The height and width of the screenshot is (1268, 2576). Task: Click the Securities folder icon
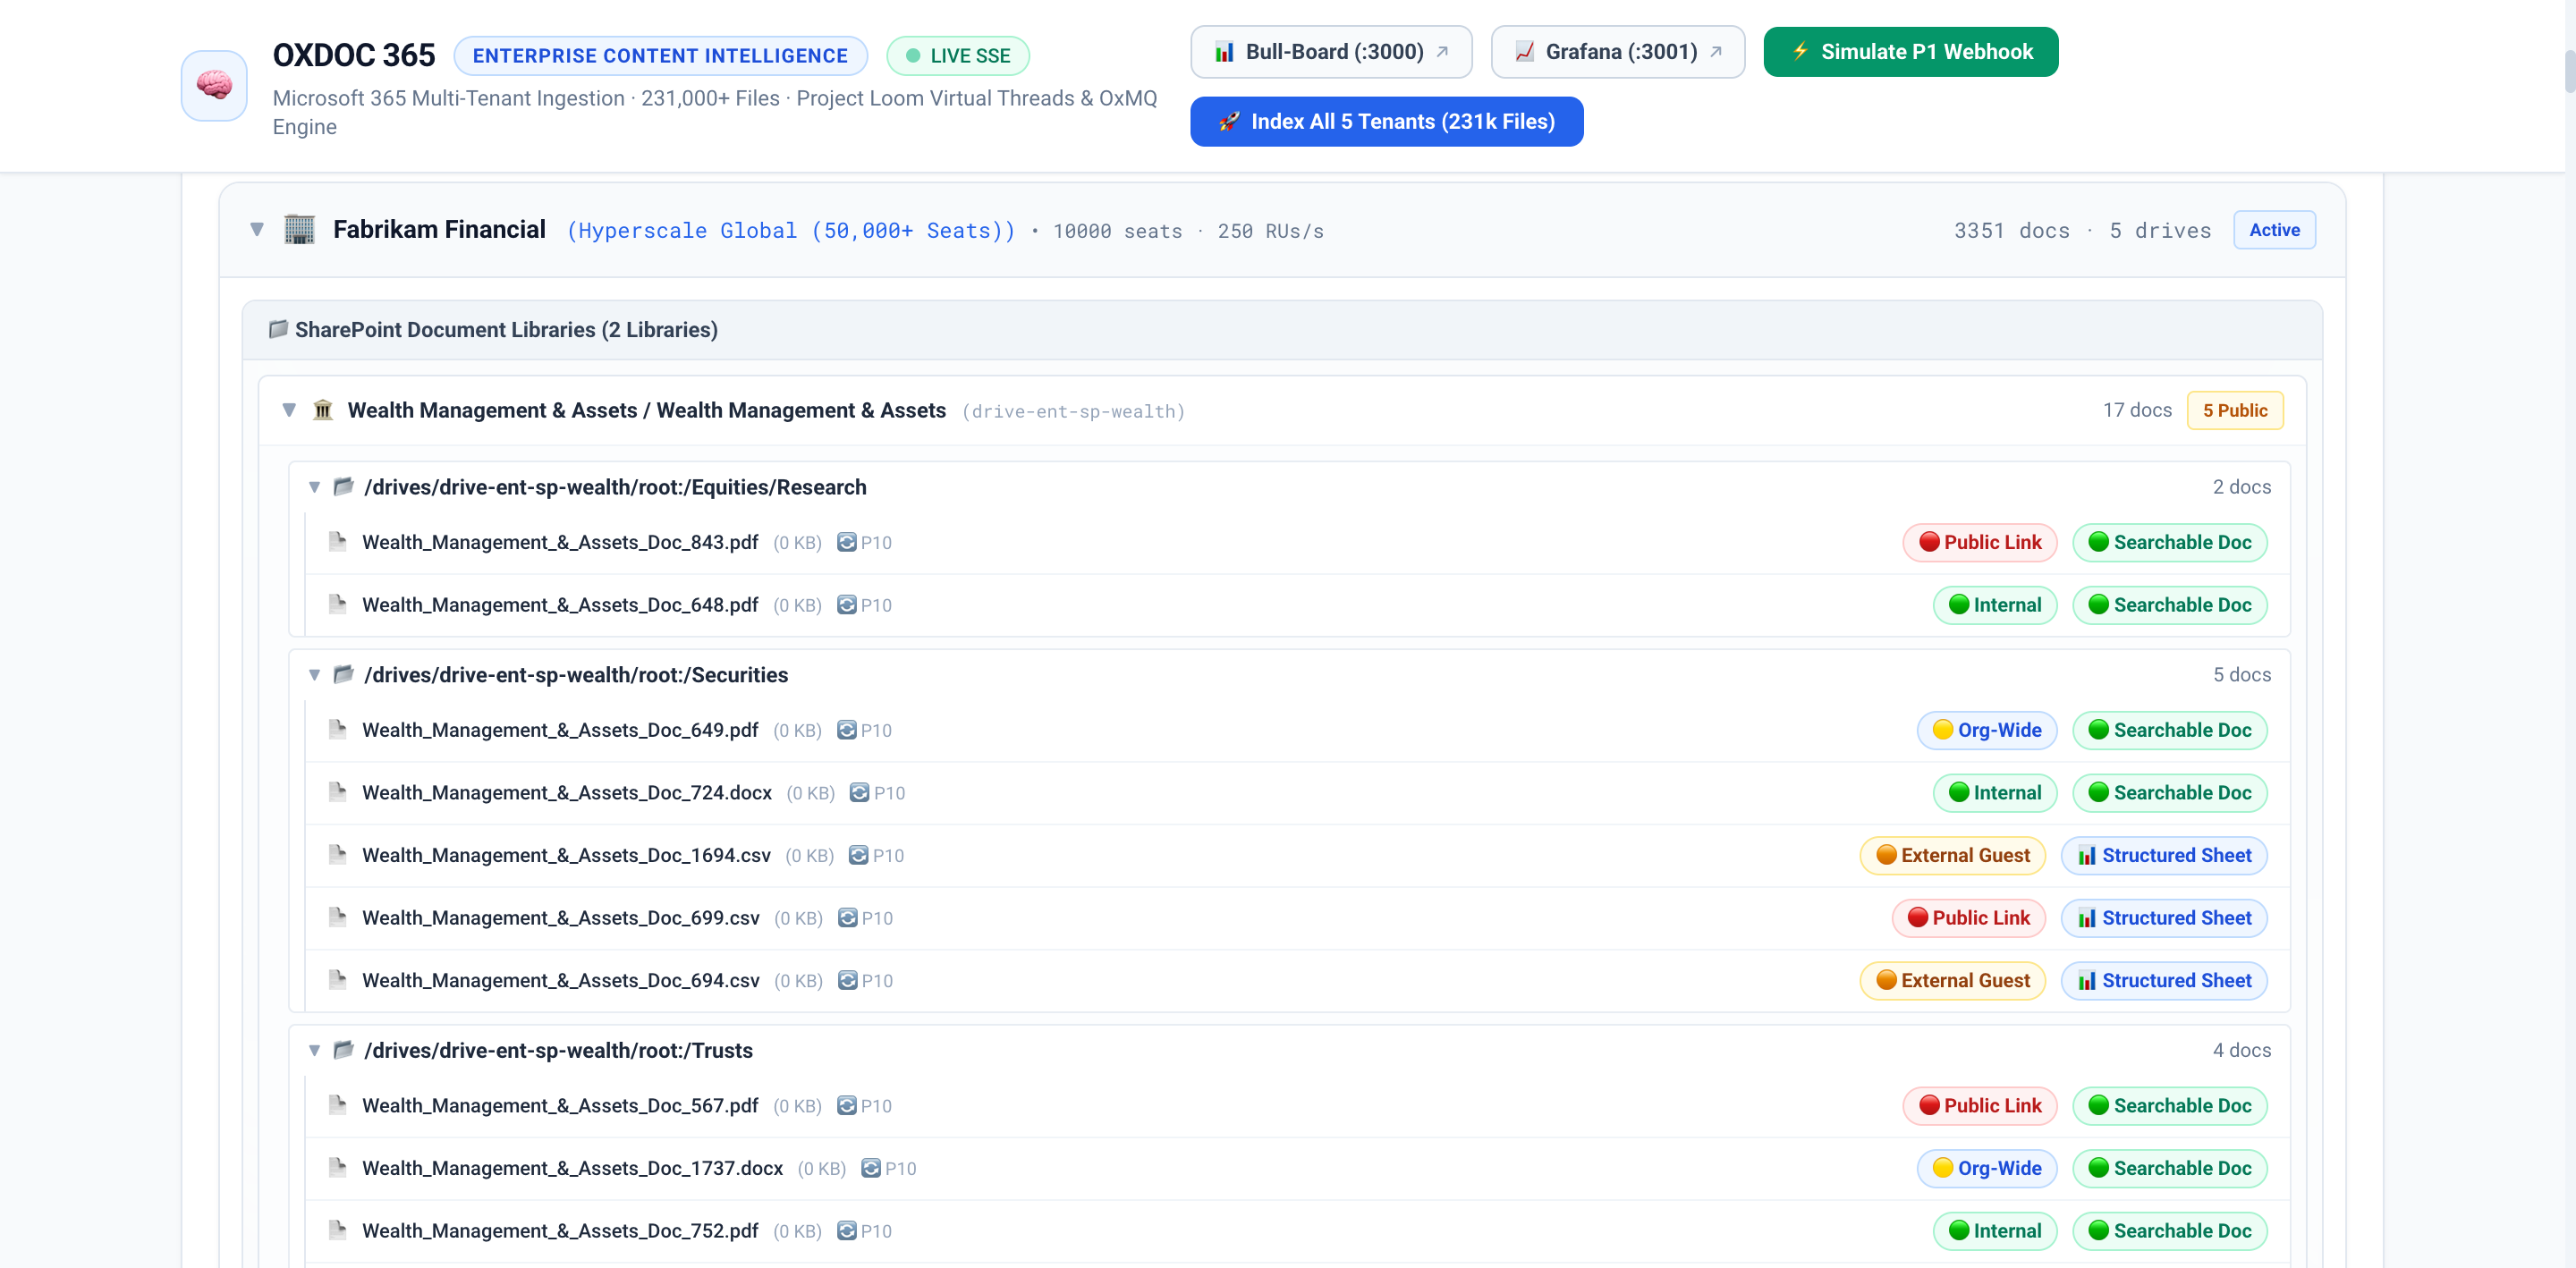pos(343,674)
